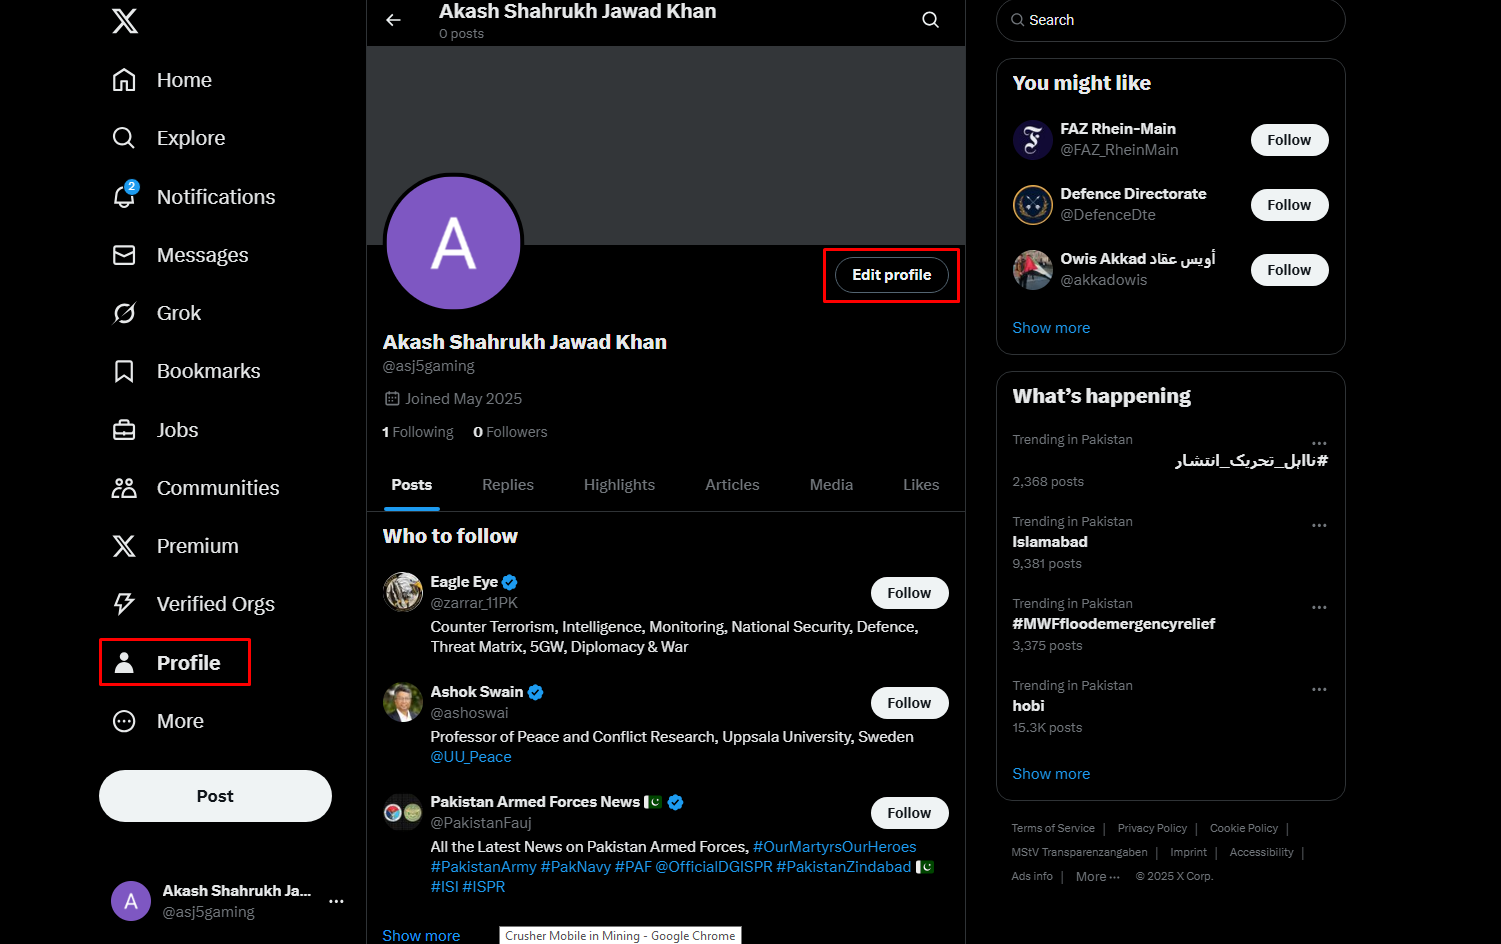Click the back arrow on the profile header
Screen dimensions: 1501x944
pyautogui.click(x=393, y=20)
